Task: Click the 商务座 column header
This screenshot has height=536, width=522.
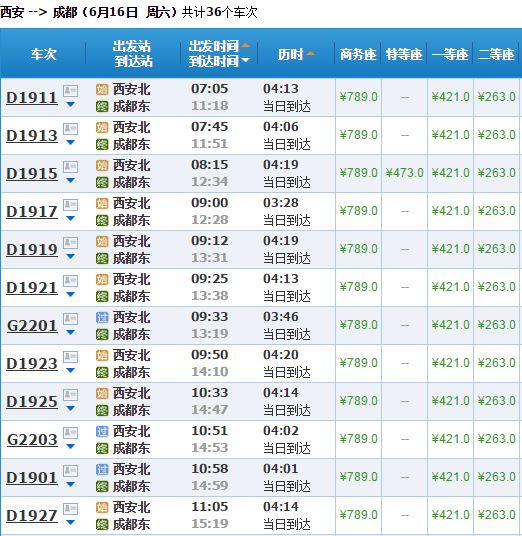Action: (x=358, y=54)
